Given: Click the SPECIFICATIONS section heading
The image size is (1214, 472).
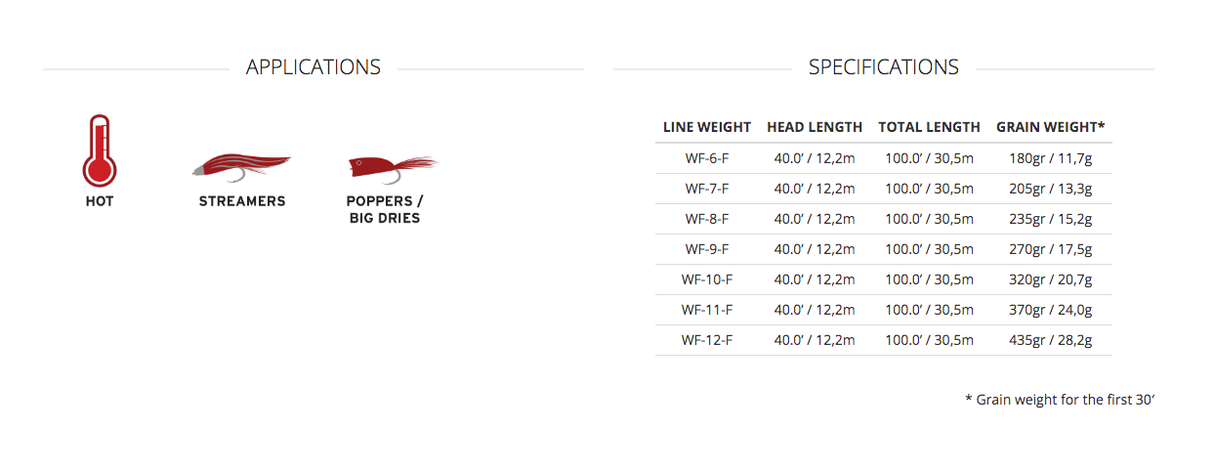Looking at the screenshot, I should (x=883, y=67).
